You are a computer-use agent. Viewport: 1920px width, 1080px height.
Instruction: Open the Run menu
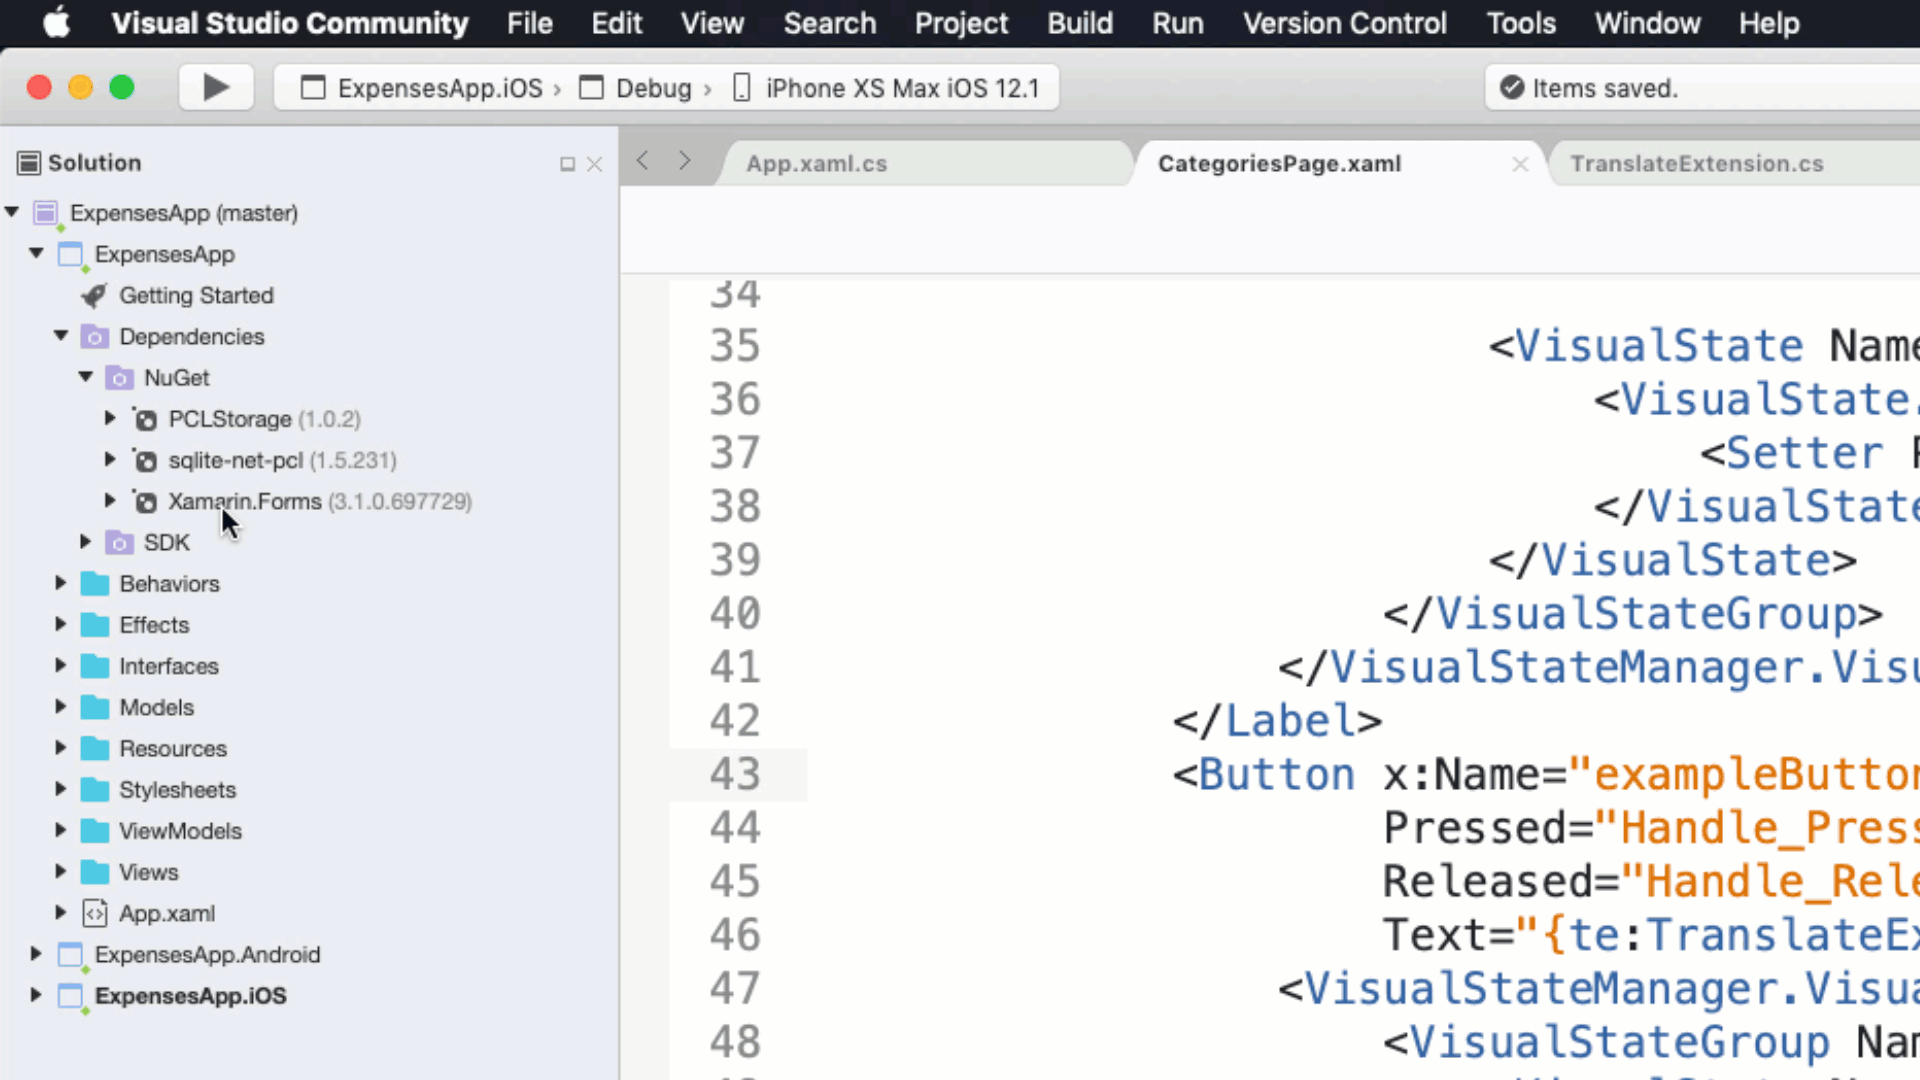pyautogui.click(x=1177, y=23)
